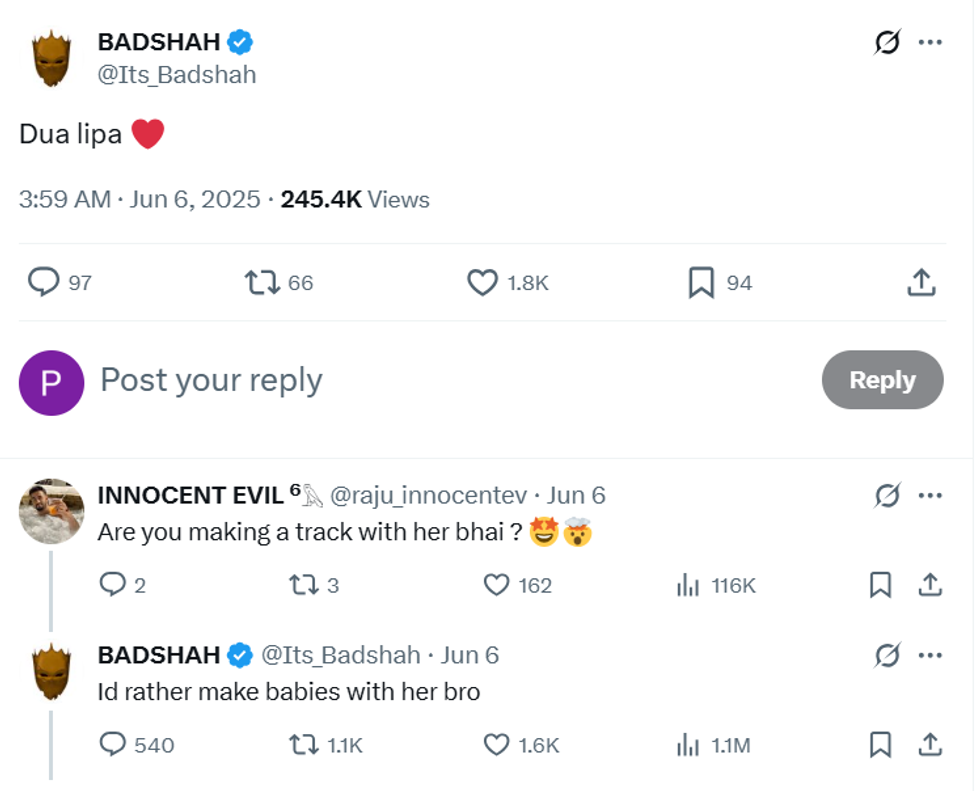Open more options menu on the main tweet
The height and width of the screenshot is (791, 980).
tap(931, 42)
